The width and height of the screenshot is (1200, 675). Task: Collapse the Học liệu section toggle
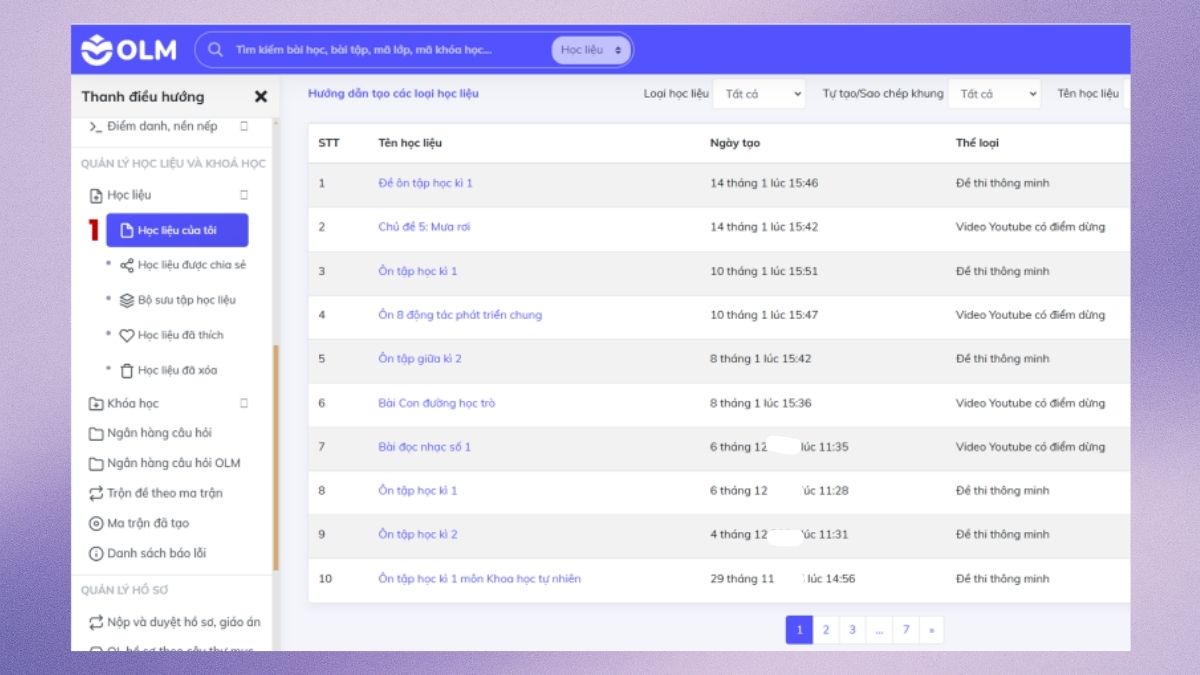tap(244, 195)
